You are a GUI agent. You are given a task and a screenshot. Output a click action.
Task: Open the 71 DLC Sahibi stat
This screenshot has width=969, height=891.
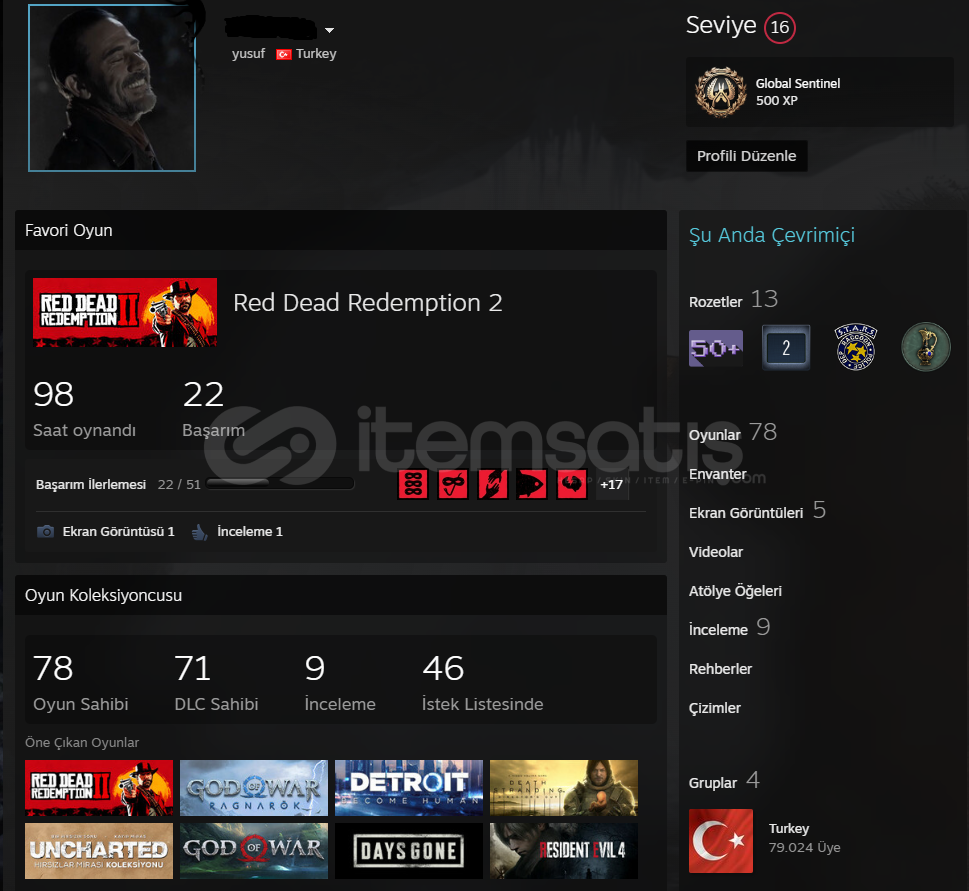tap(216, 682)
